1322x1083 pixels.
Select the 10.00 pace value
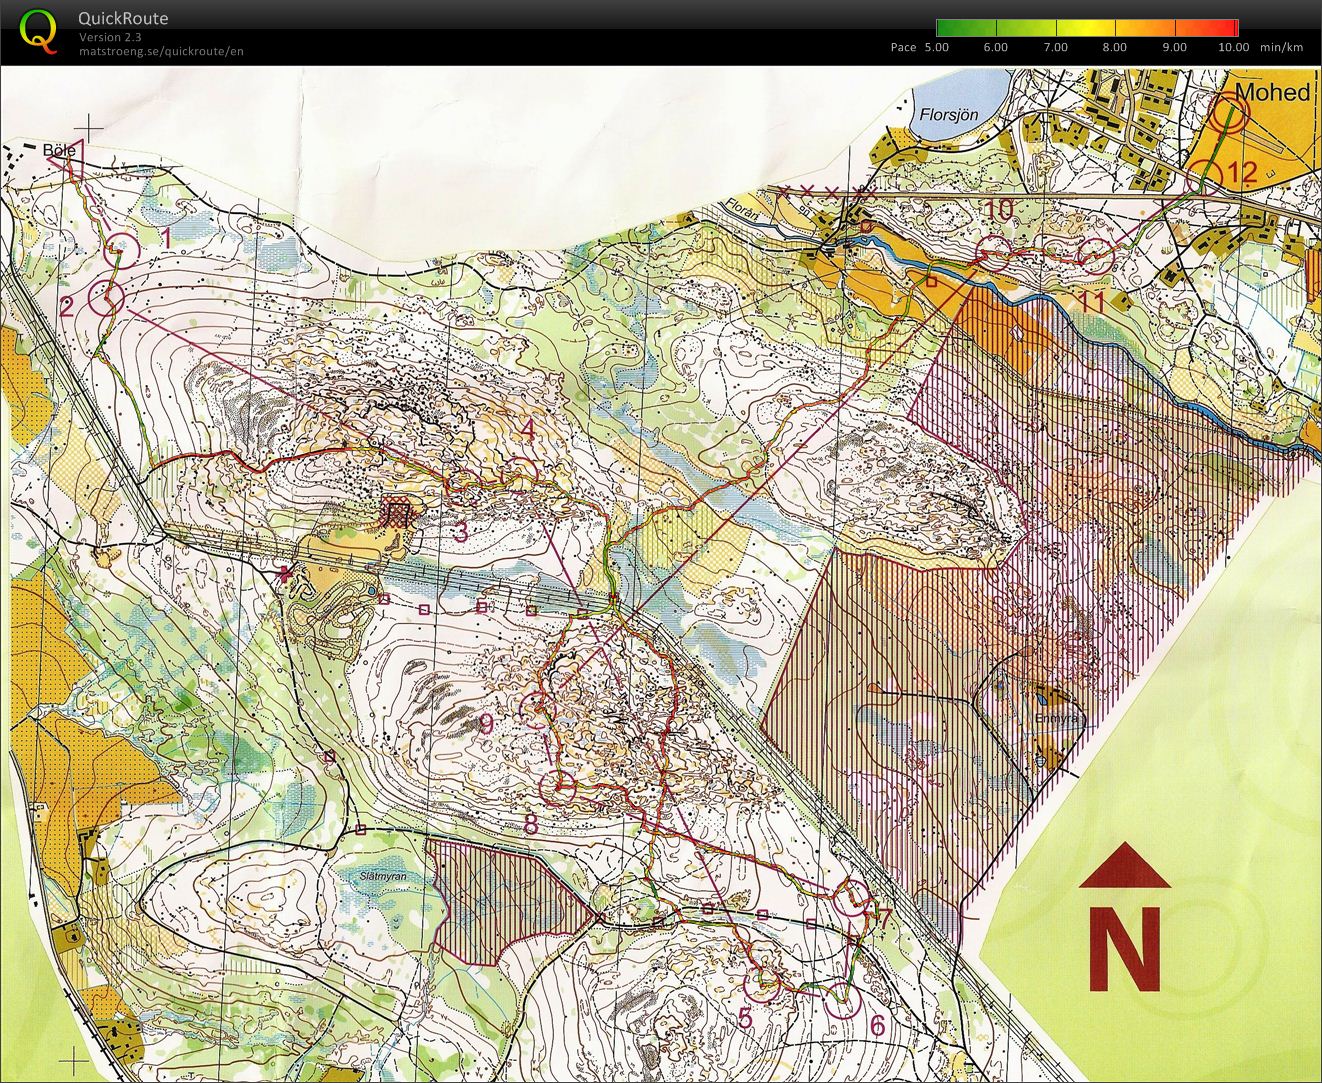(1234, 47)
